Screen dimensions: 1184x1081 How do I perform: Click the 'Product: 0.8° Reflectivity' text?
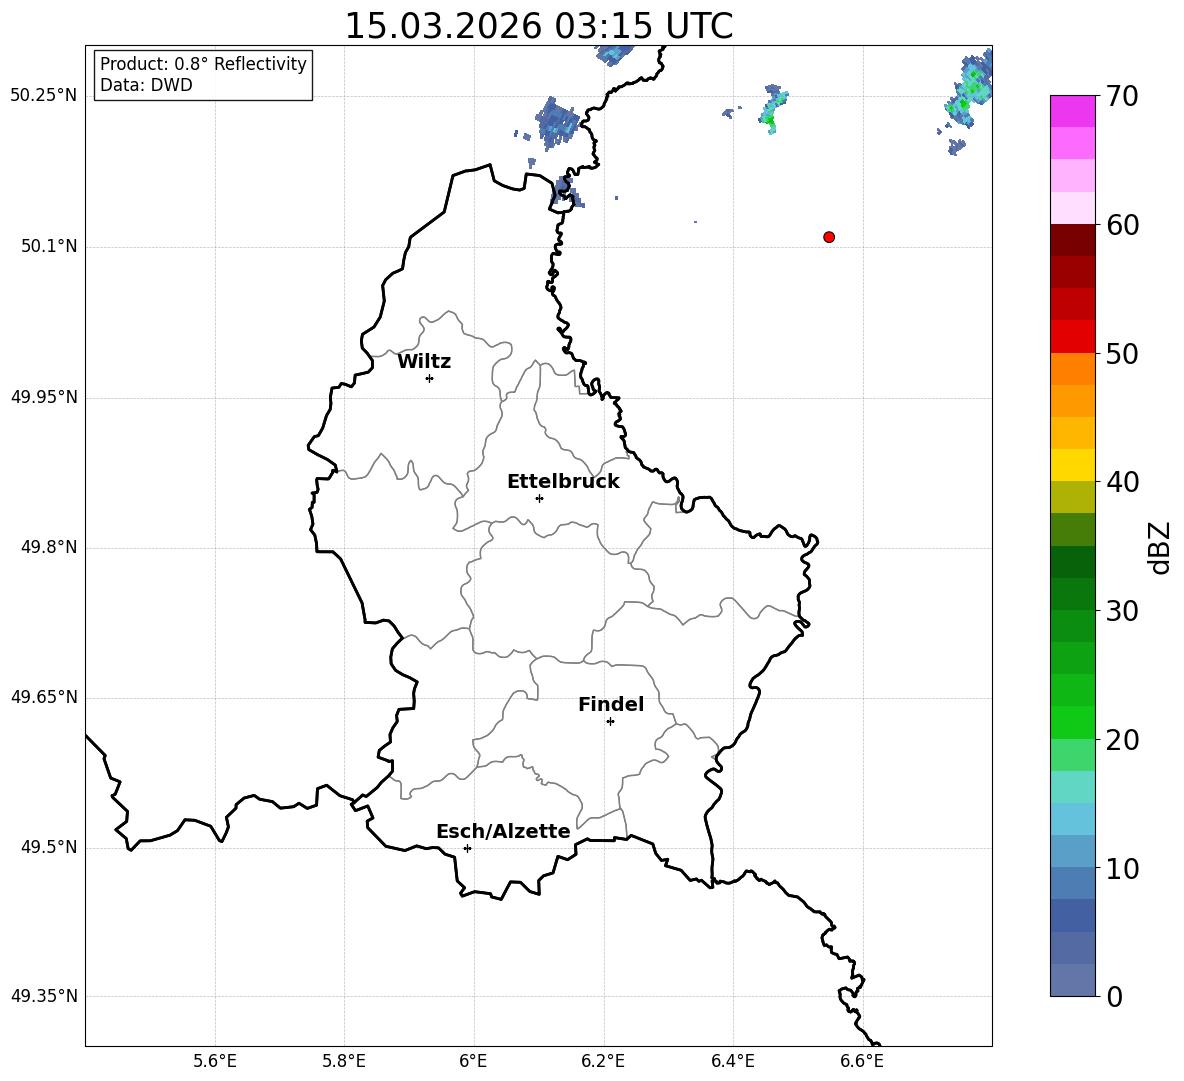pyautogui.click(x=203, y=64)
